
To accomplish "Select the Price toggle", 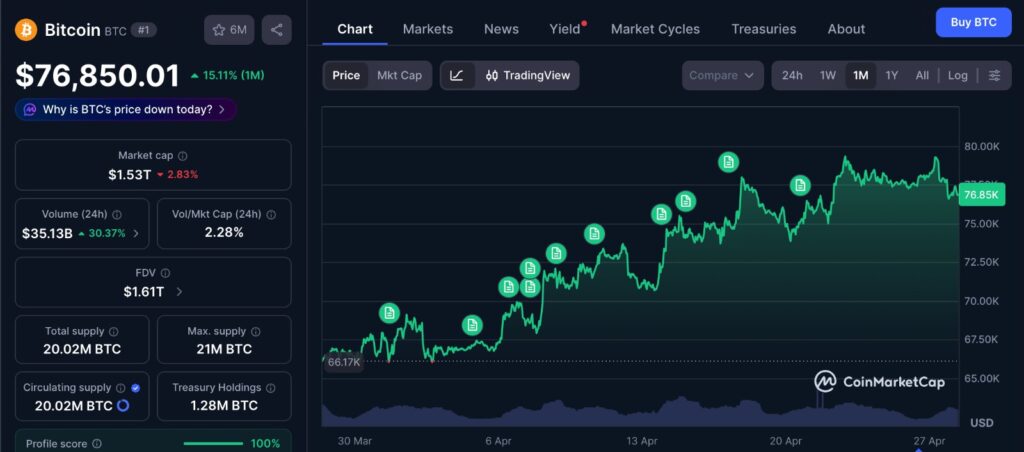I will (x=346, y=75).
